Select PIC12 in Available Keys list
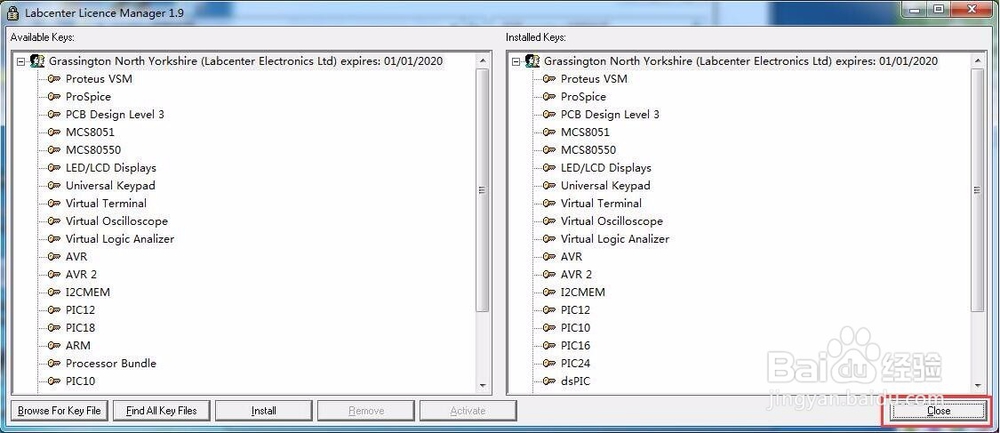 tap(80, 310)
